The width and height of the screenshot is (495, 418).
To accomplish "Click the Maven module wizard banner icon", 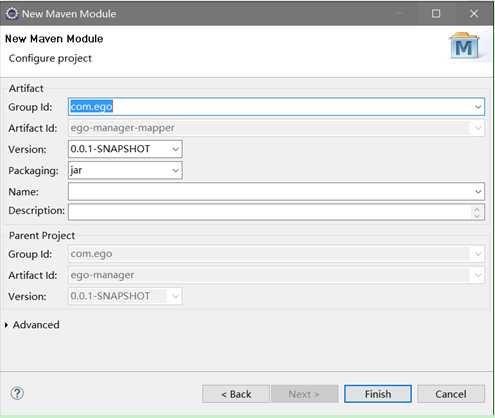I will point(465,47).
